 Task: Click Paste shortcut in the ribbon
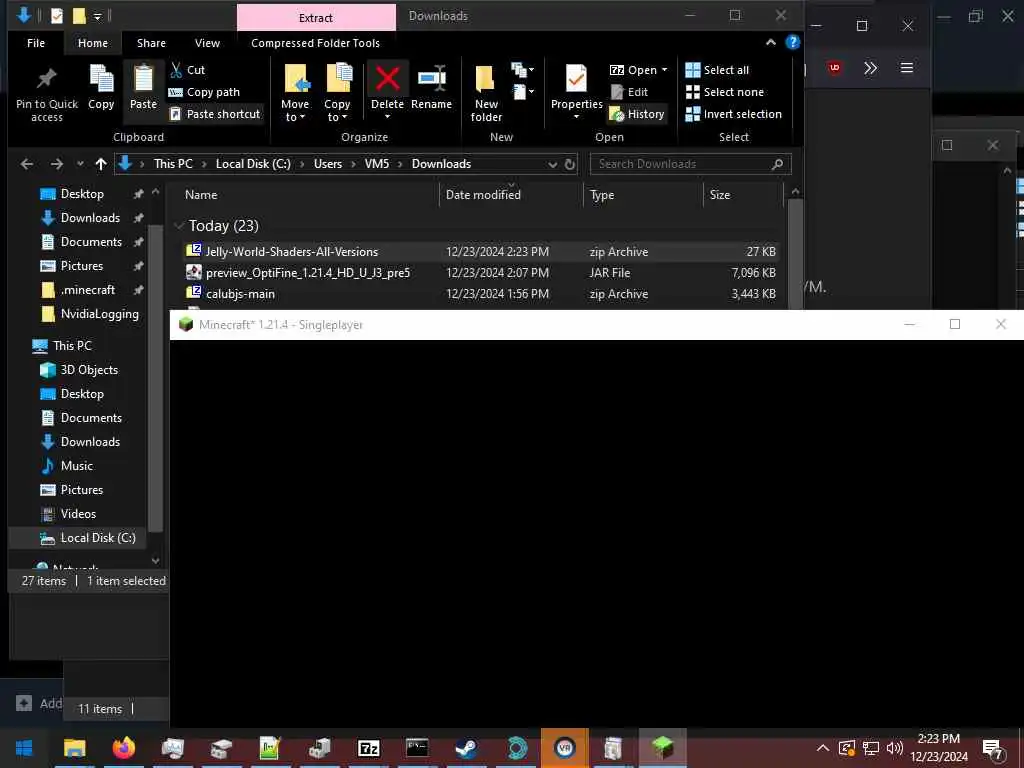215,114
